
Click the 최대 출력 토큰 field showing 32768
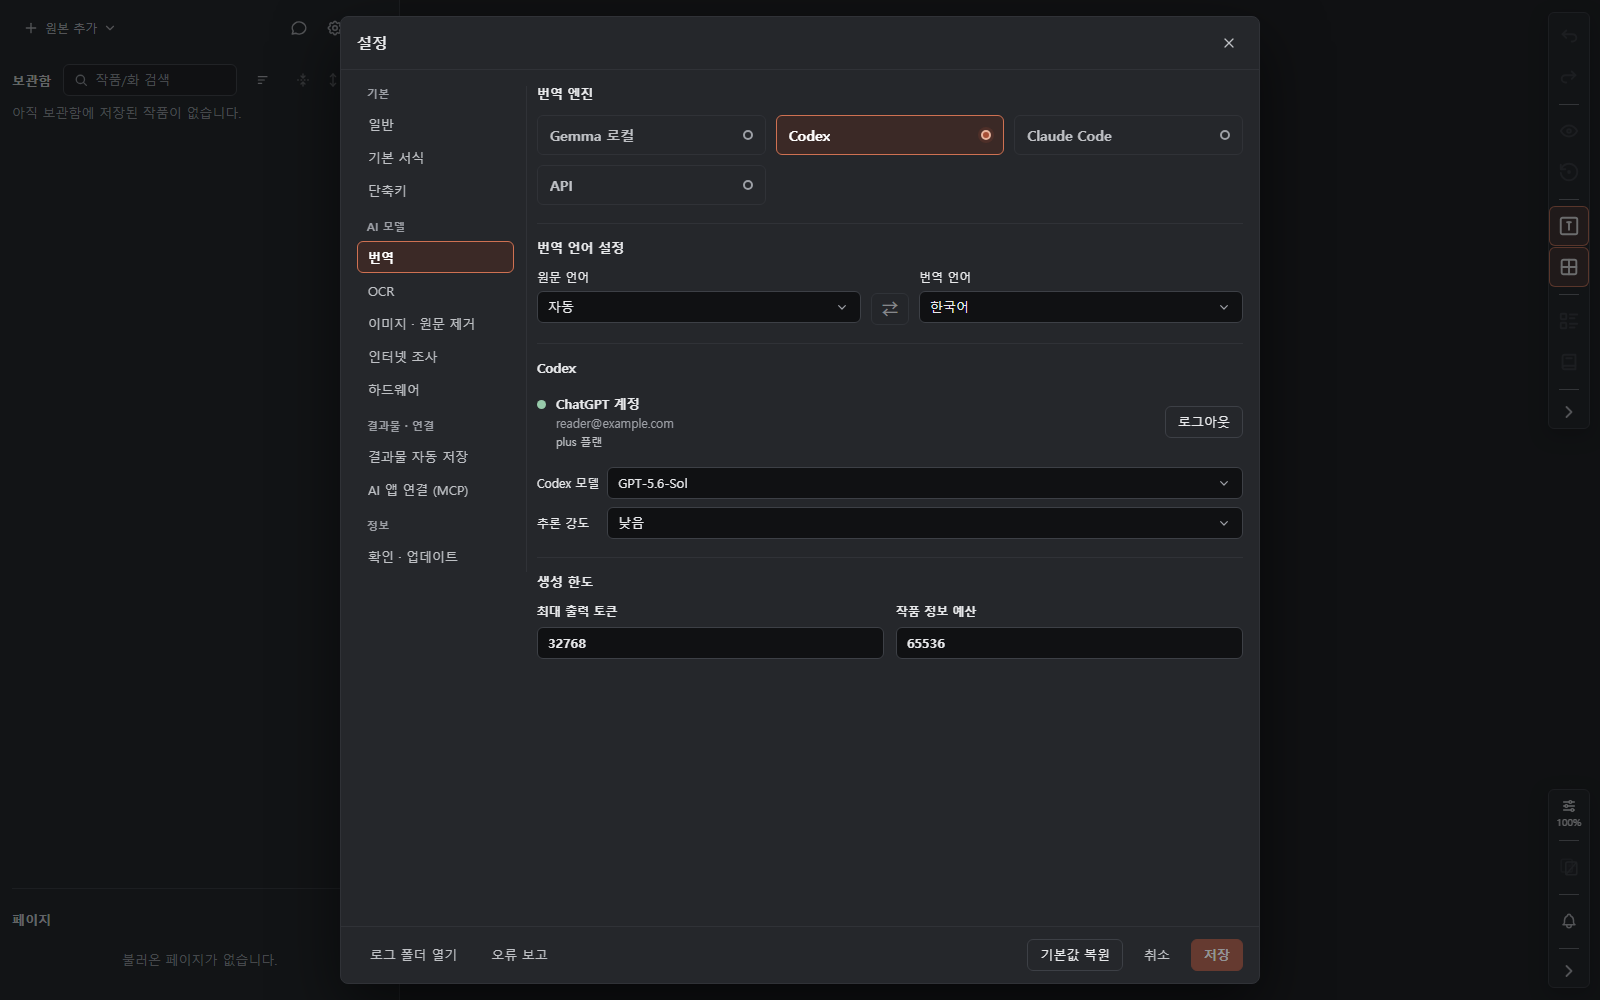(710, 643)
